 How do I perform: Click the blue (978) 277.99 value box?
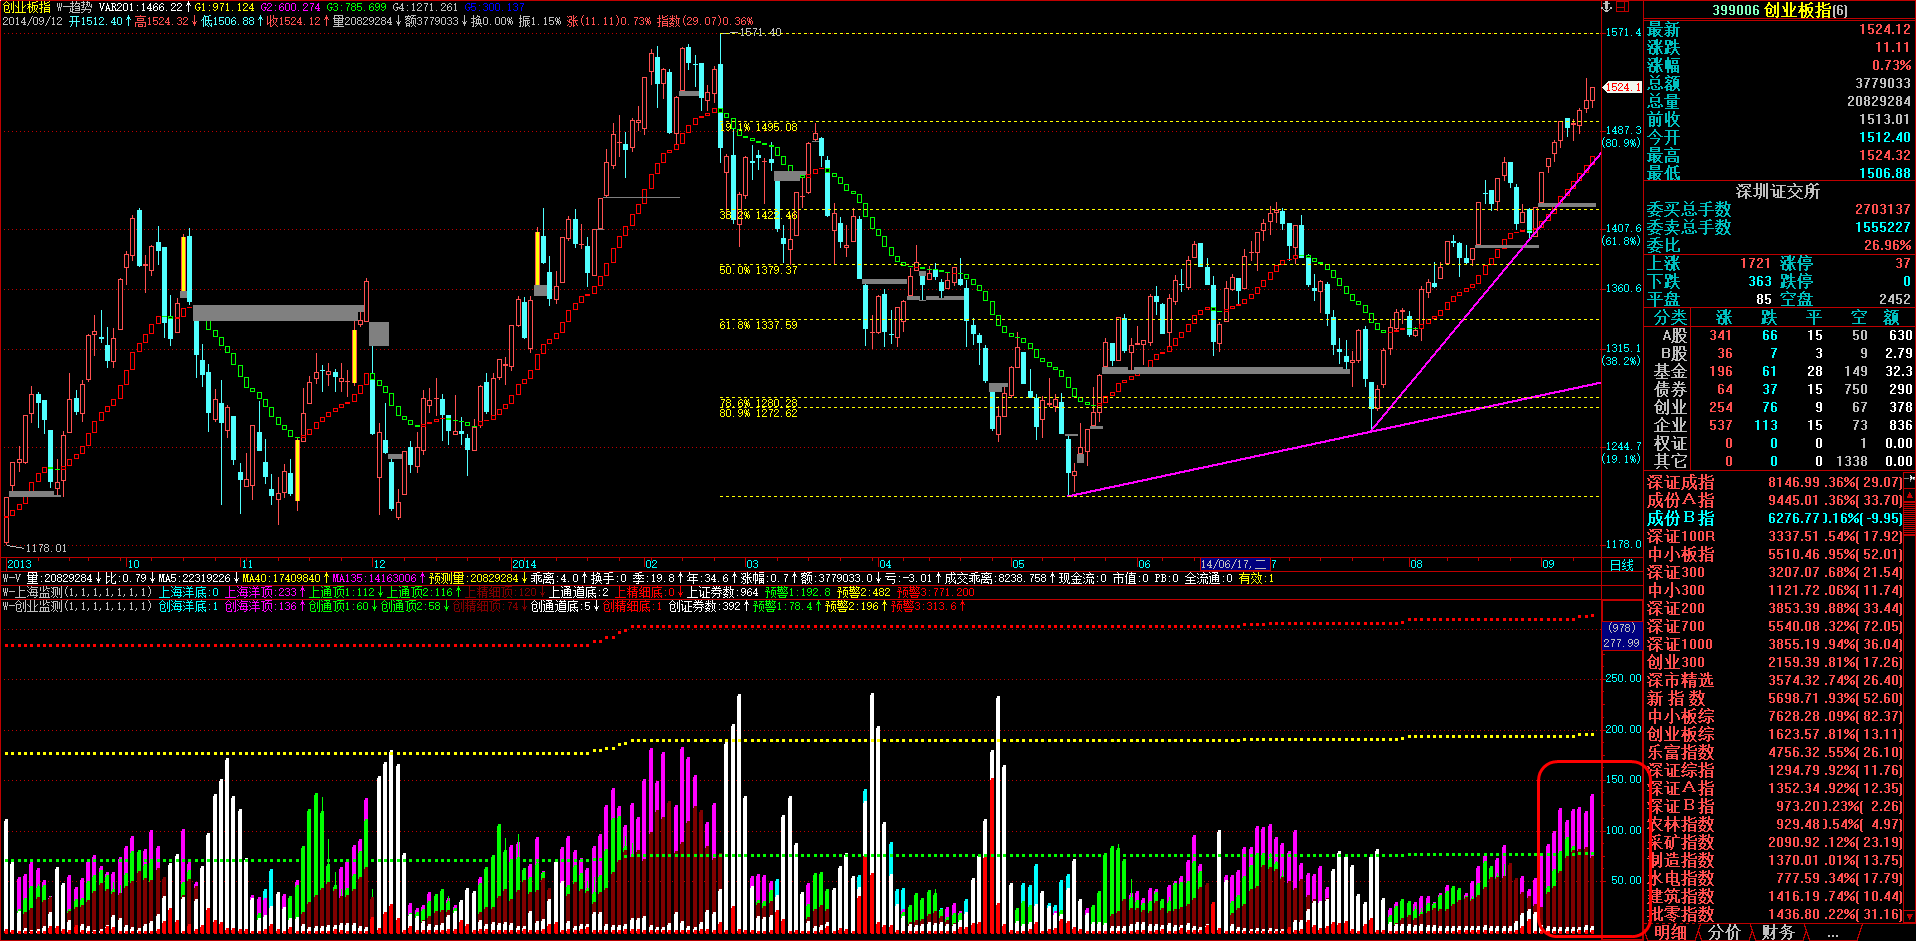[1621, 635]
